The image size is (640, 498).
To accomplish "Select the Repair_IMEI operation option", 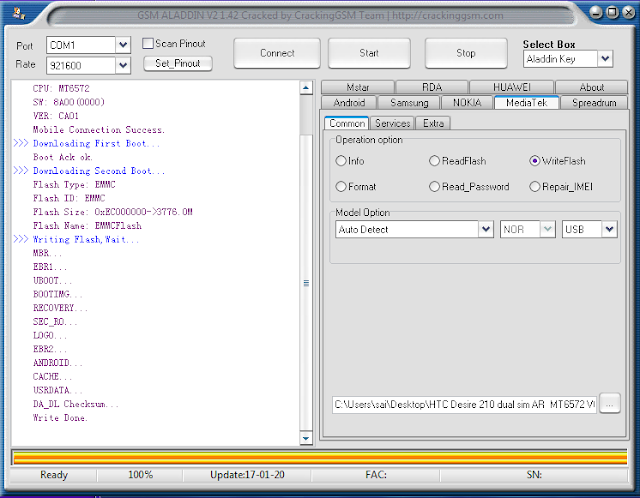I will pyautogui.click(x=535, y=187).
